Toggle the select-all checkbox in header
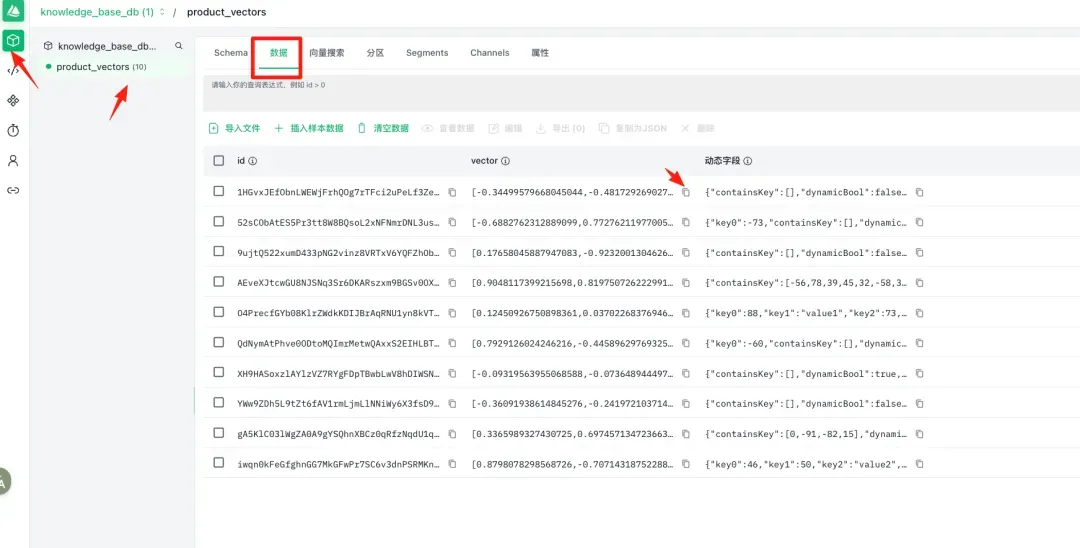Viewport: 1080px width, 548px height. pos(219,161)
